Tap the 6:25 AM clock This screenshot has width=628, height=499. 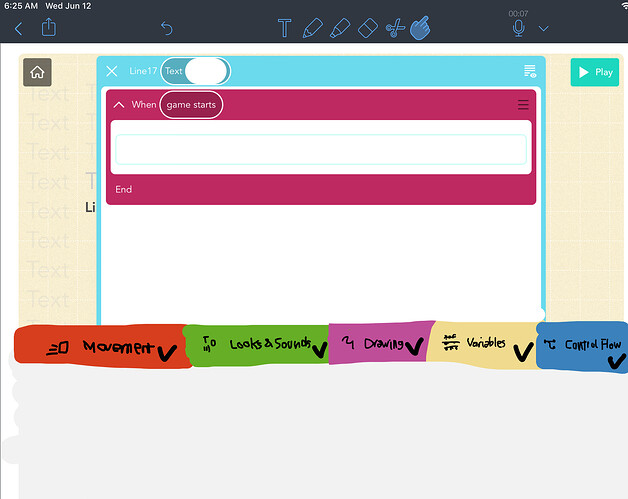coord(21,6)
